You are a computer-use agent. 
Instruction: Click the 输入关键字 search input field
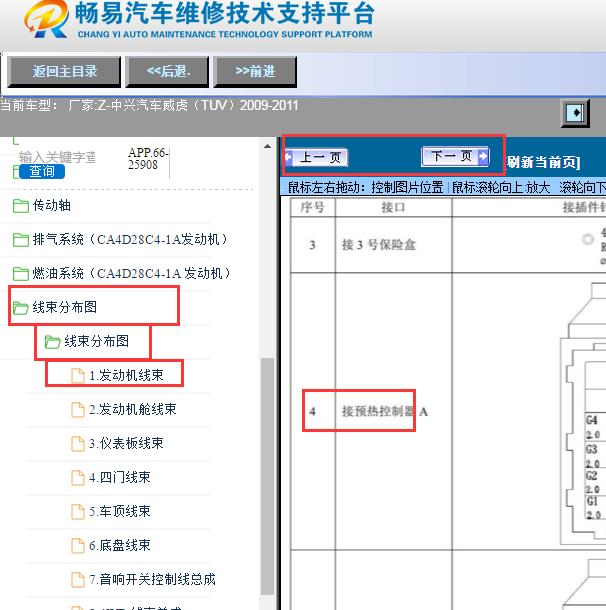pos(57,158)
